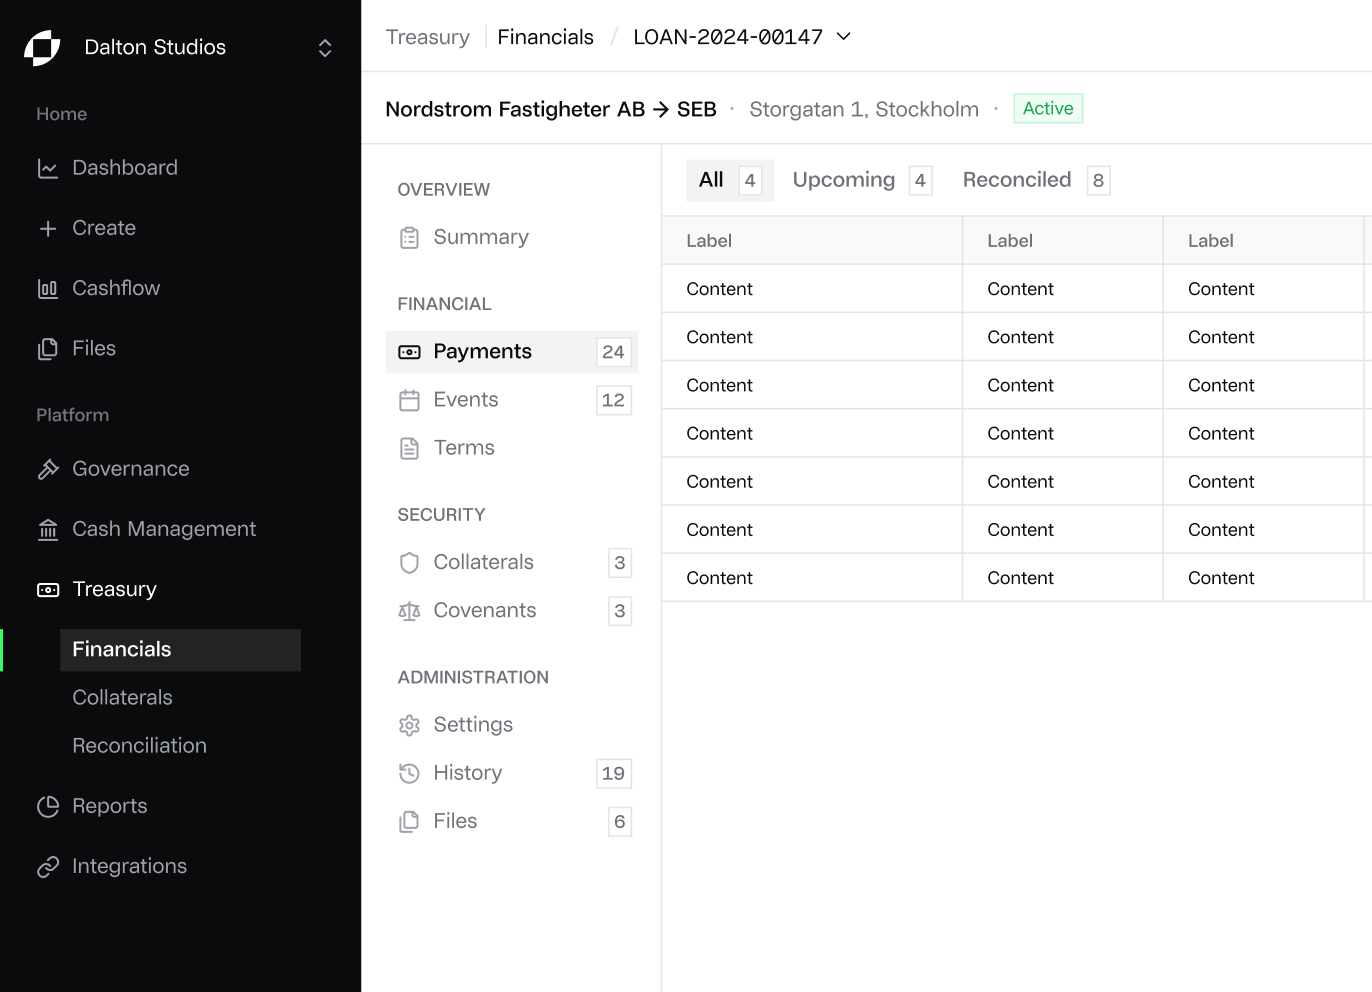Click the Covenants scales icon

pyautogui.click(x=409, y=611)
